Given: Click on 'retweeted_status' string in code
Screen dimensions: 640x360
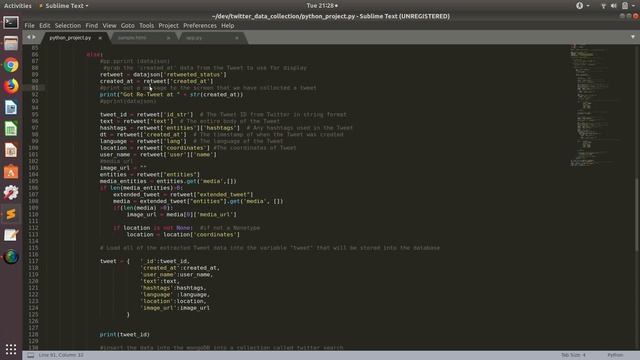Looking at the screenshot, I should (193, 75).
